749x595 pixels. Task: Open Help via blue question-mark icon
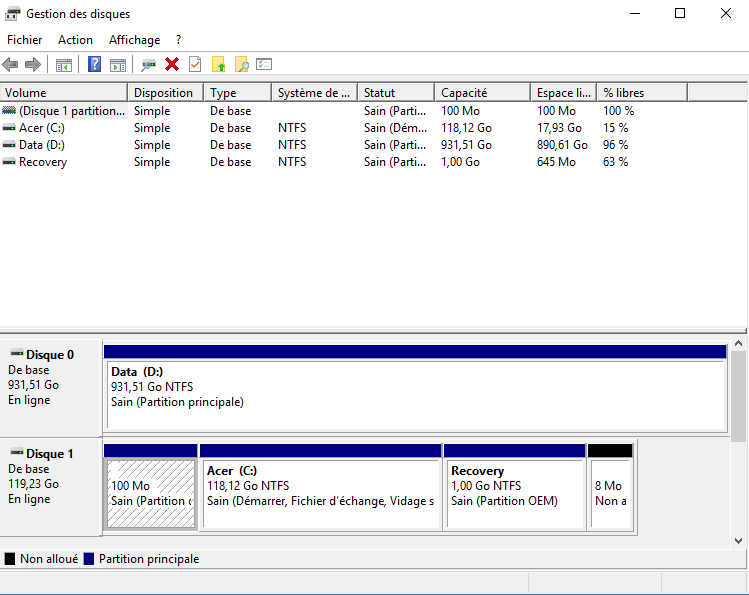(95, 64)
